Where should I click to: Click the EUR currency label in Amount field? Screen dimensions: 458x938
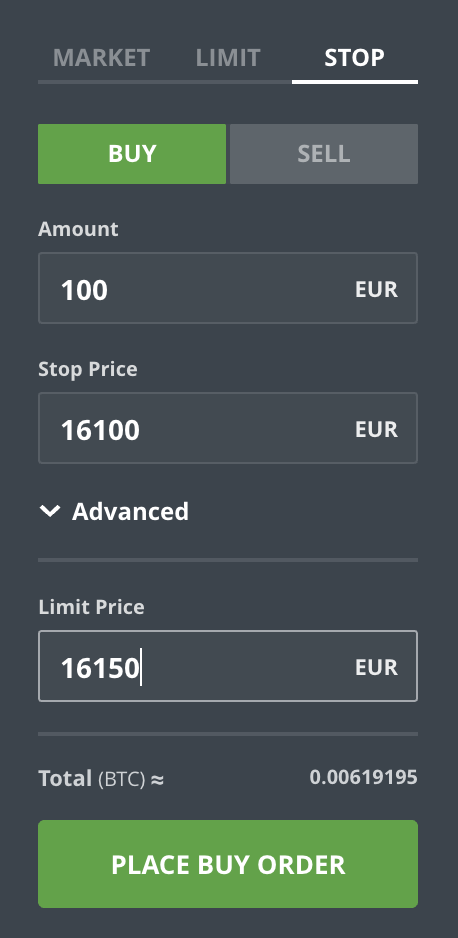click(377, 289)
